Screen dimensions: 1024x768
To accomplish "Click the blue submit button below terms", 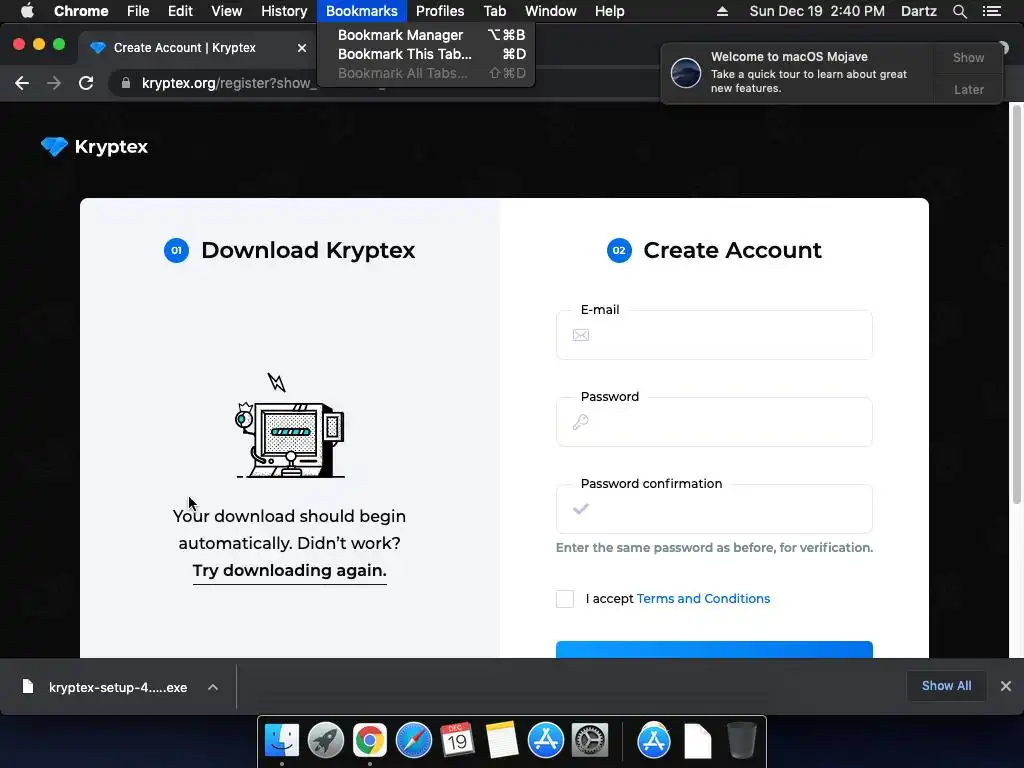I will click(x=714, y=650).
